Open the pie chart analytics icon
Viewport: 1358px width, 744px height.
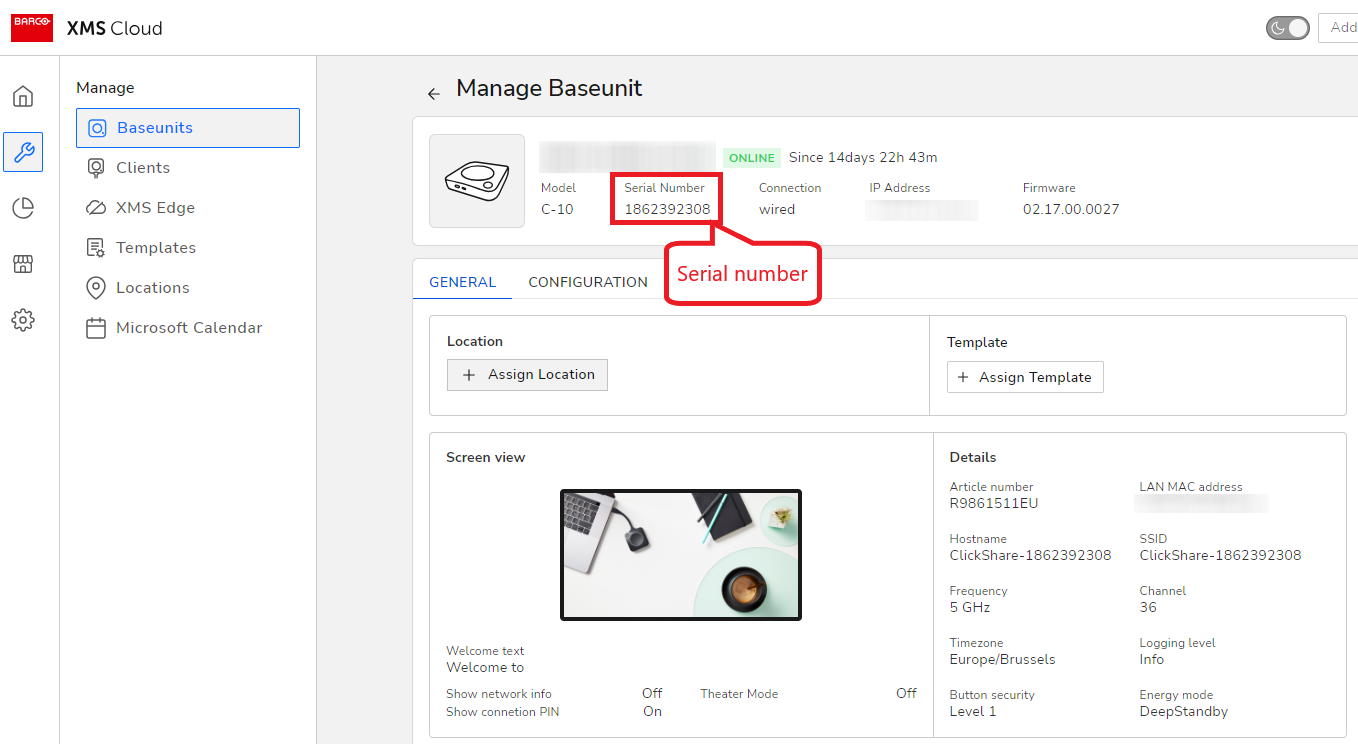[23, 208]
